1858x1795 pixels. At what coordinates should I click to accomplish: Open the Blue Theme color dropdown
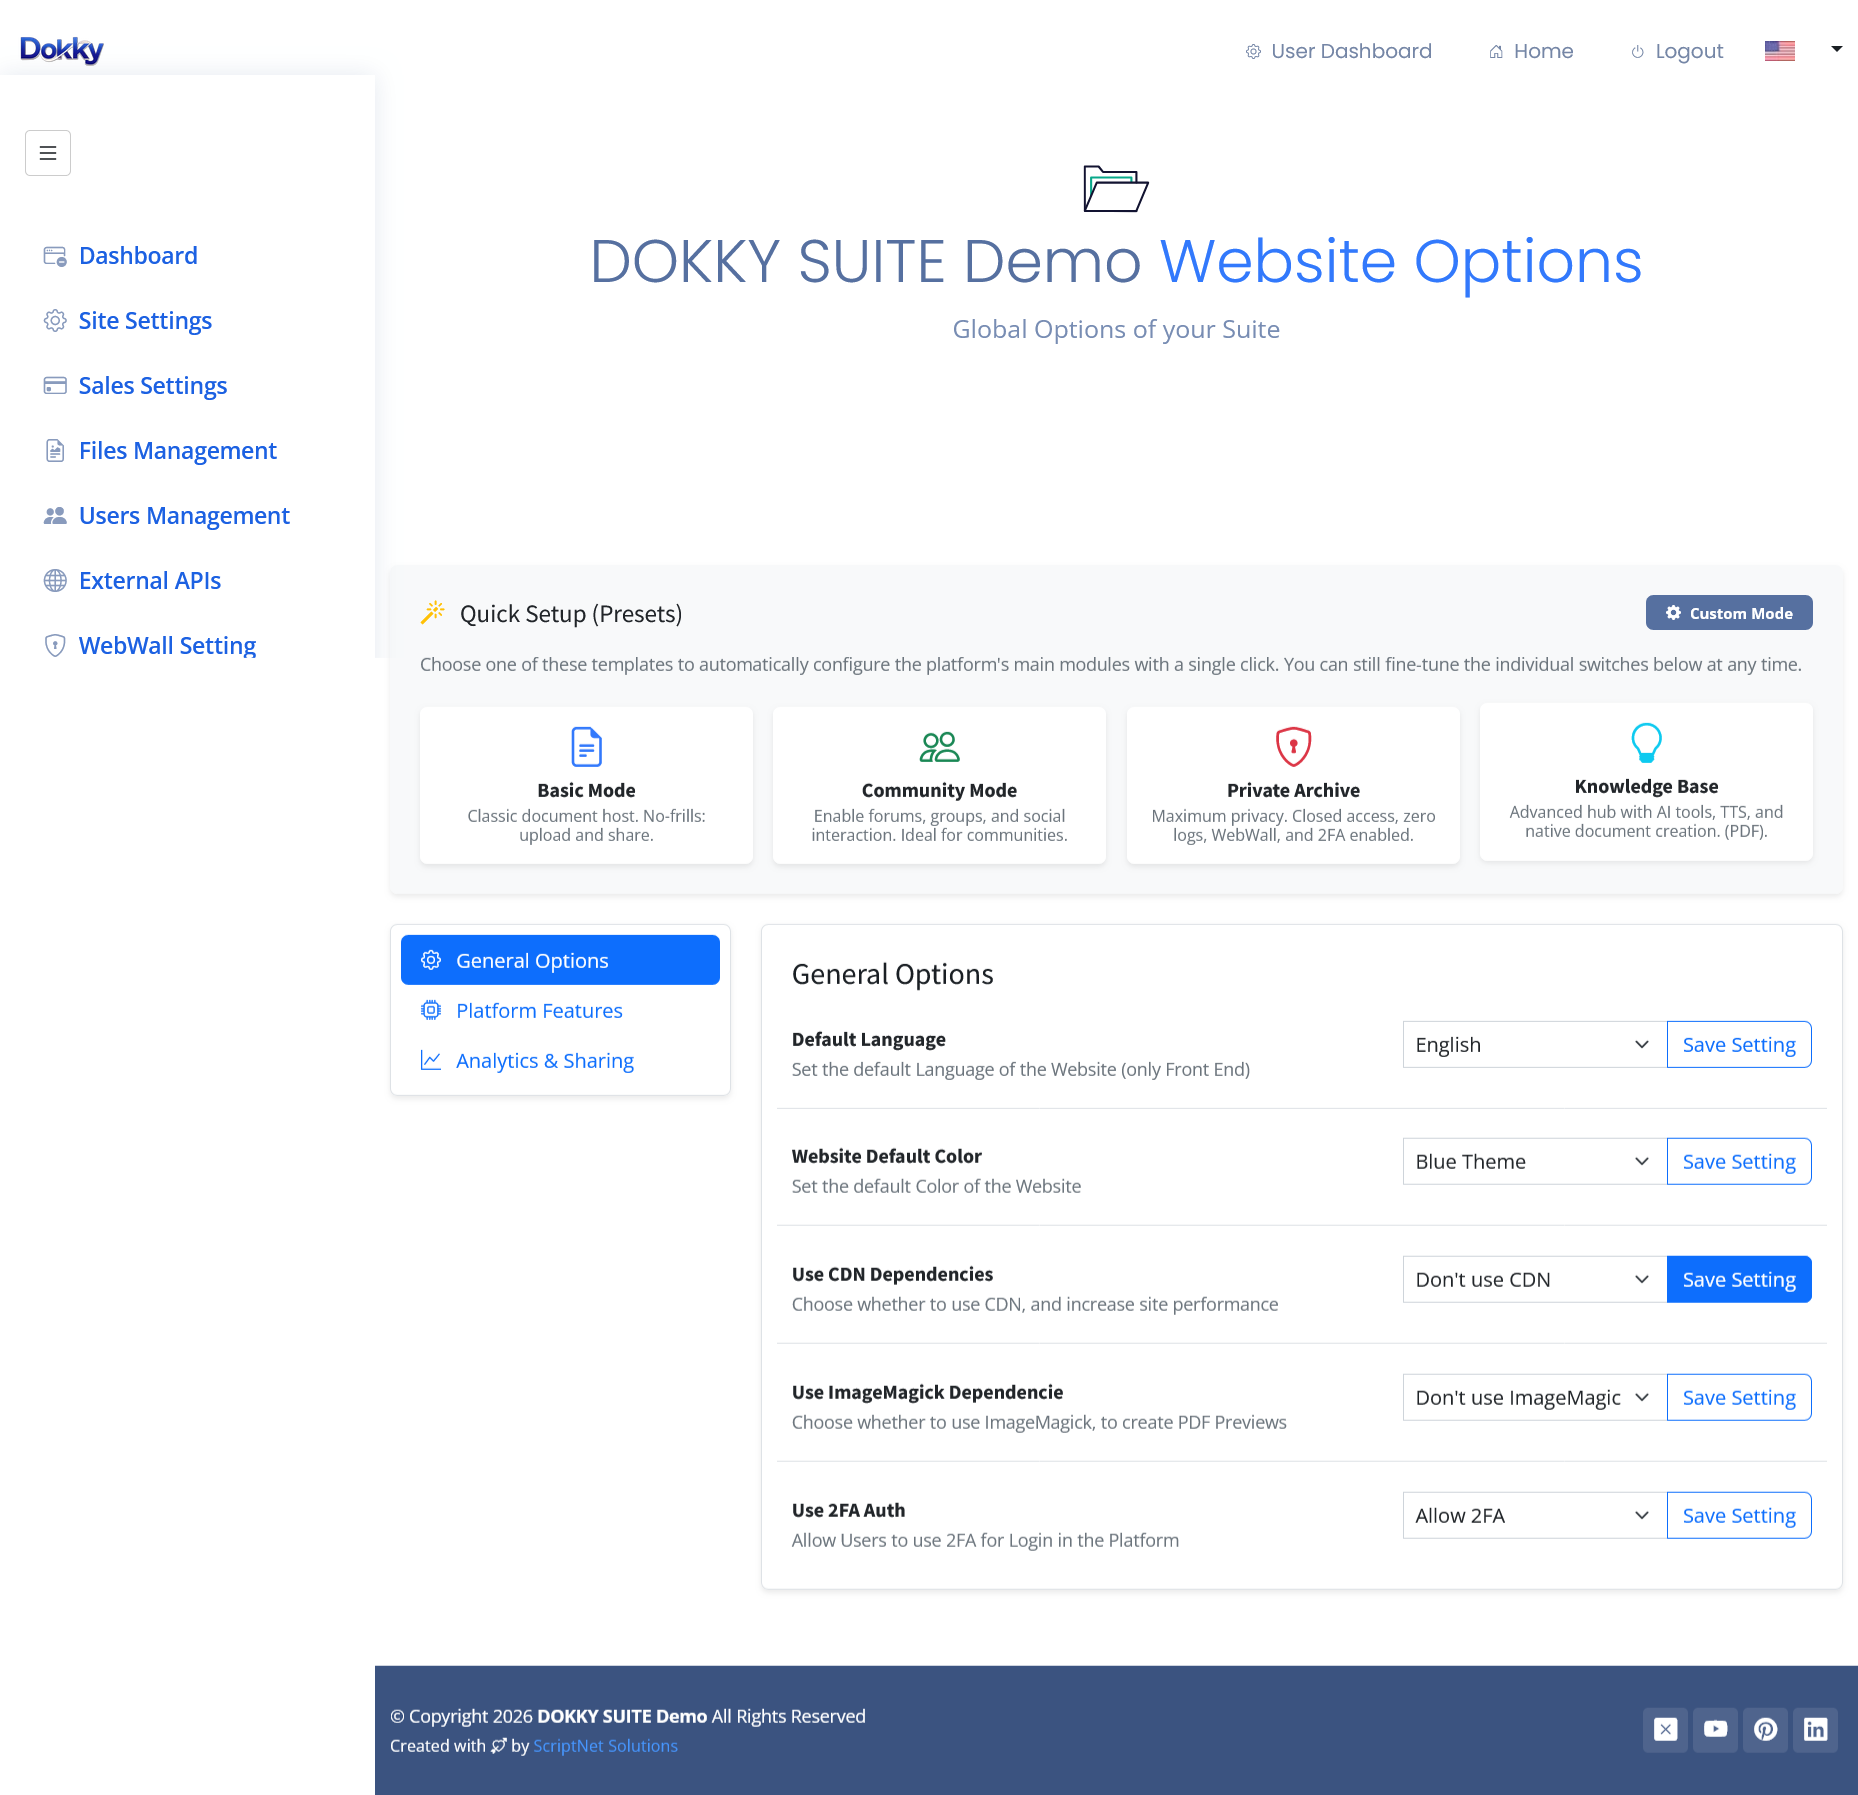[x=1534, y=1162]
